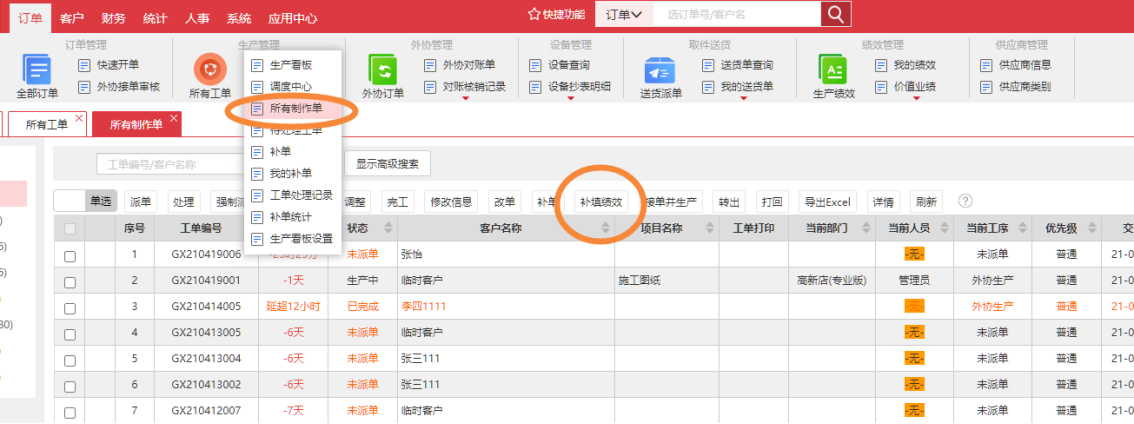Select 生产看板设置 from dropdown menu
This screenshot has width=1134, height=424.
pyautogui.click(x=292, y=239)
